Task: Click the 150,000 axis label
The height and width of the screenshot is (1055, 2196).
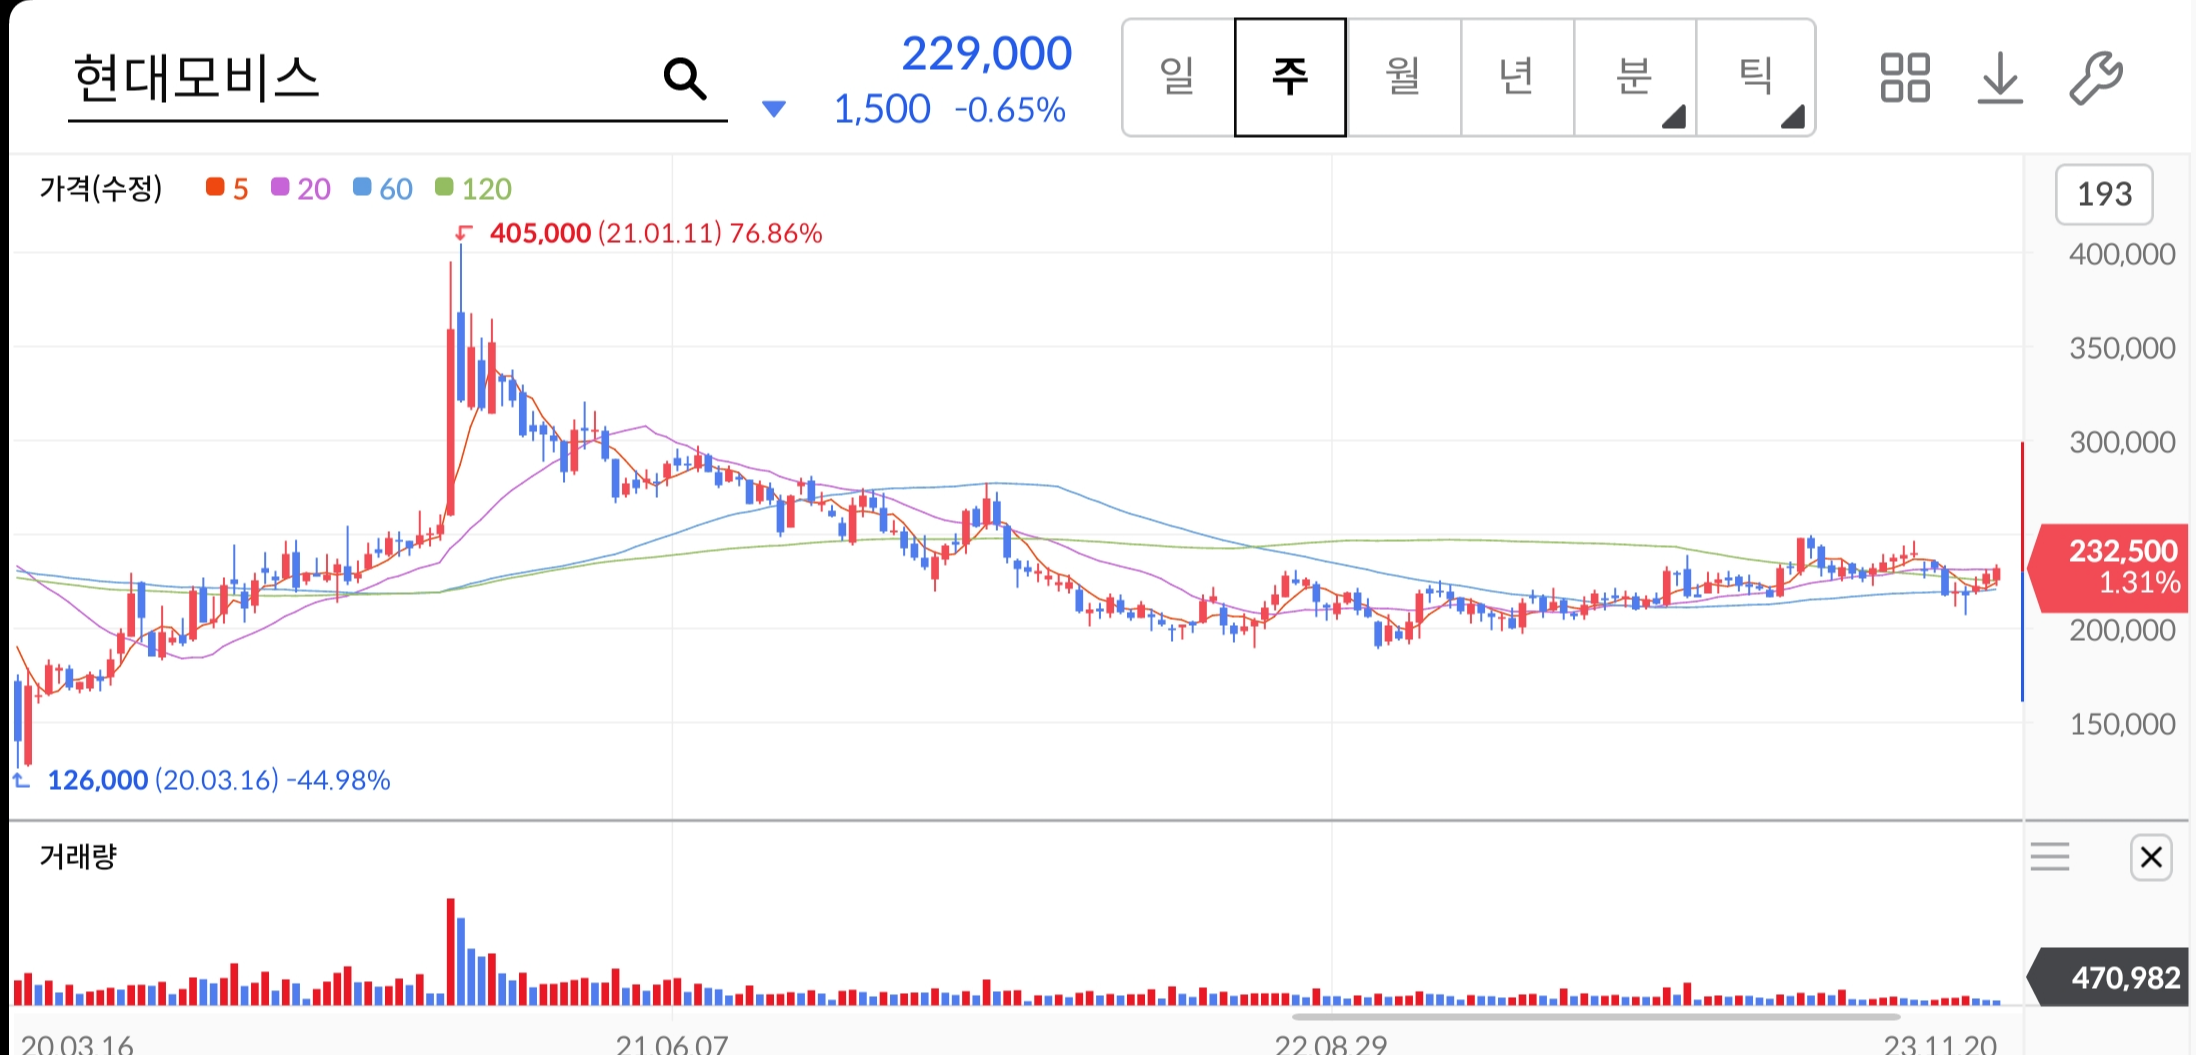Action: click(x=2122, y=724)
